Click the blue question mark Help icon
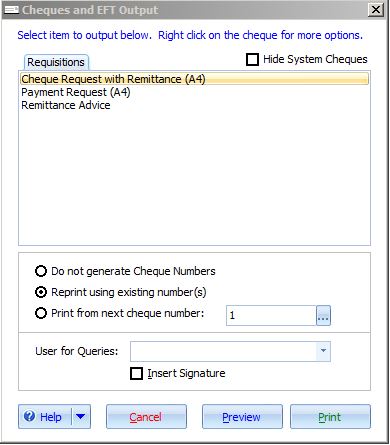390x445 pixels. (29, 416)
